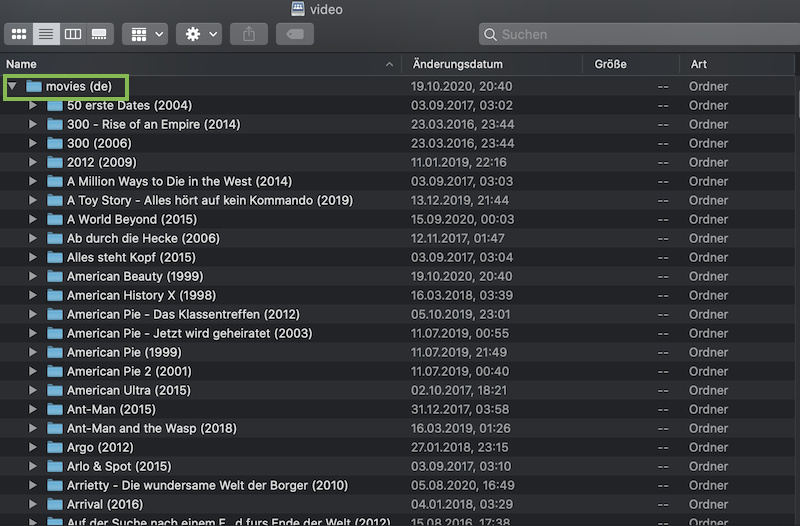Select Ant-Man and the Wasp (2018)
The height and width of the screenshot is (526, 800).
pyautogui.click(x=397, y=428)
